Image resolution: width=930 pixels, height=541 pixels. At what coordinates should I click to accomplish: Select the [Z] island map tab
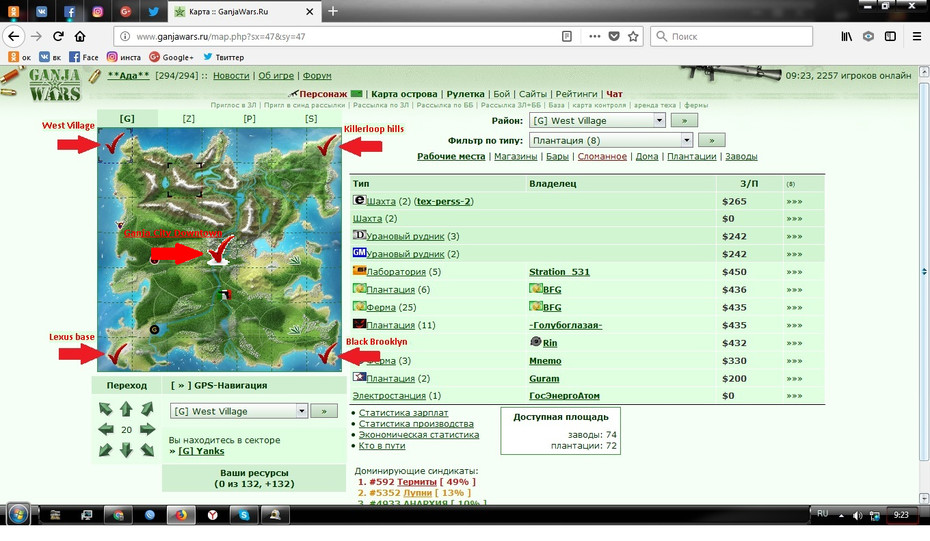(189, 119)
